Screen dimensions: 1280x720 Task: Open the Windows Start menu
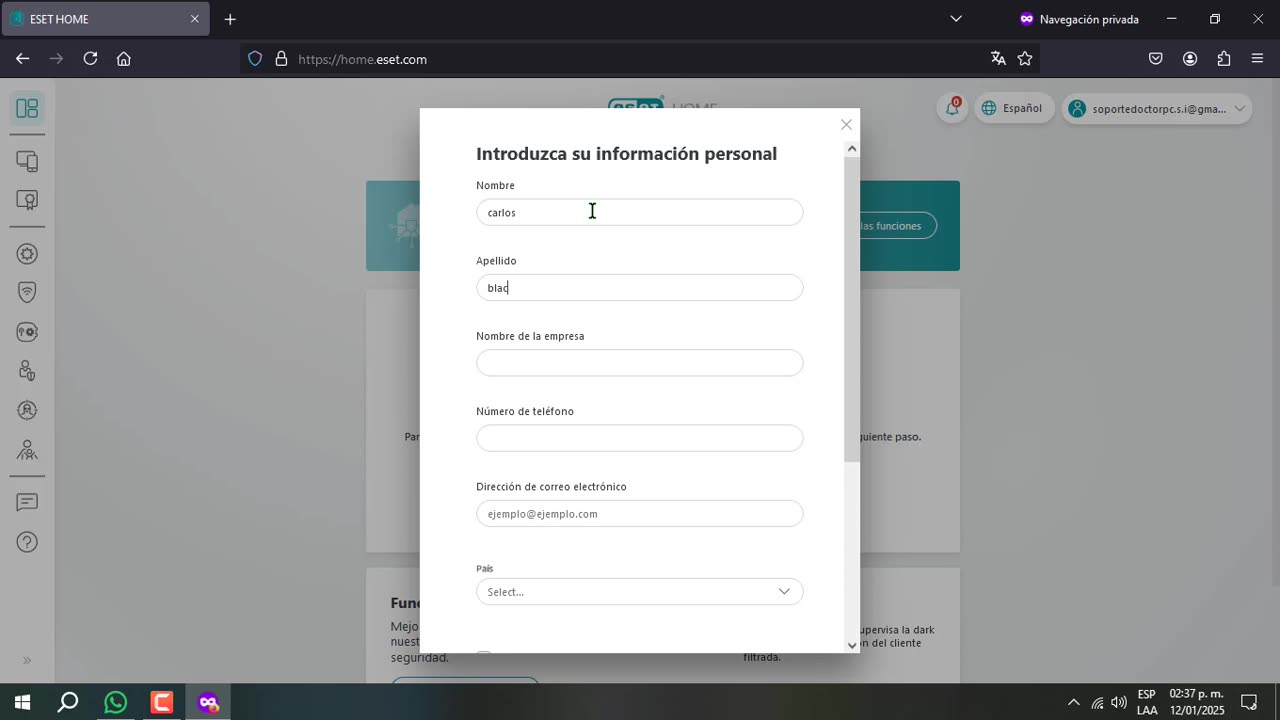point(22,702)
